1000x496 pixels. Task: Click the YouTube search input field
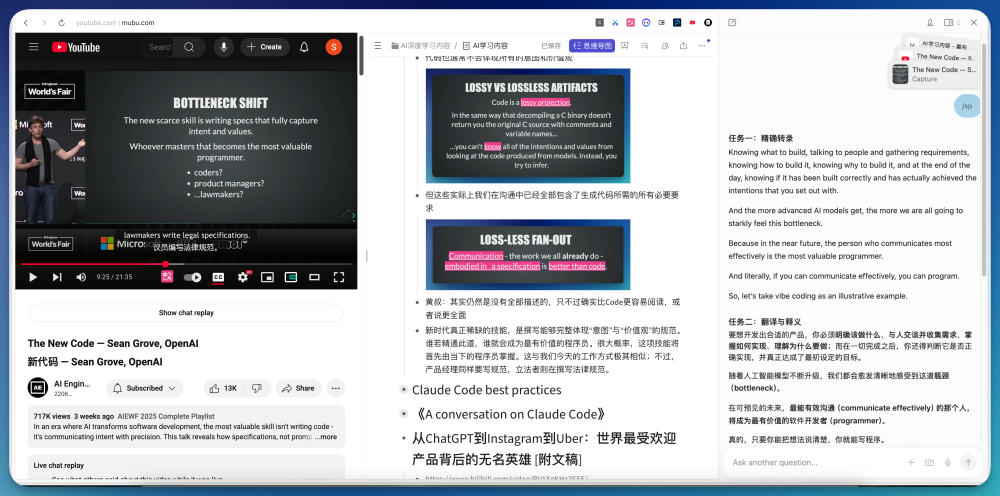(159, 47)
